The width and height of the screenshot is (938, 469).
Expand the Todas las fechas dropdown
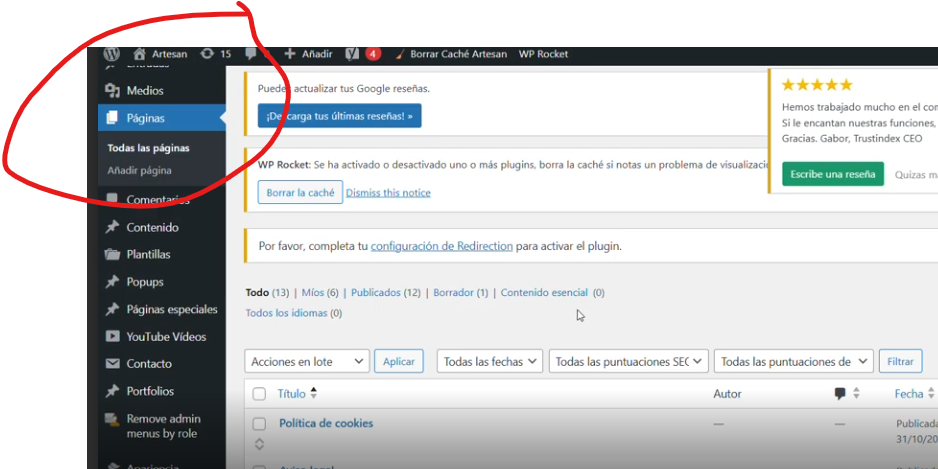click(490, 362)
